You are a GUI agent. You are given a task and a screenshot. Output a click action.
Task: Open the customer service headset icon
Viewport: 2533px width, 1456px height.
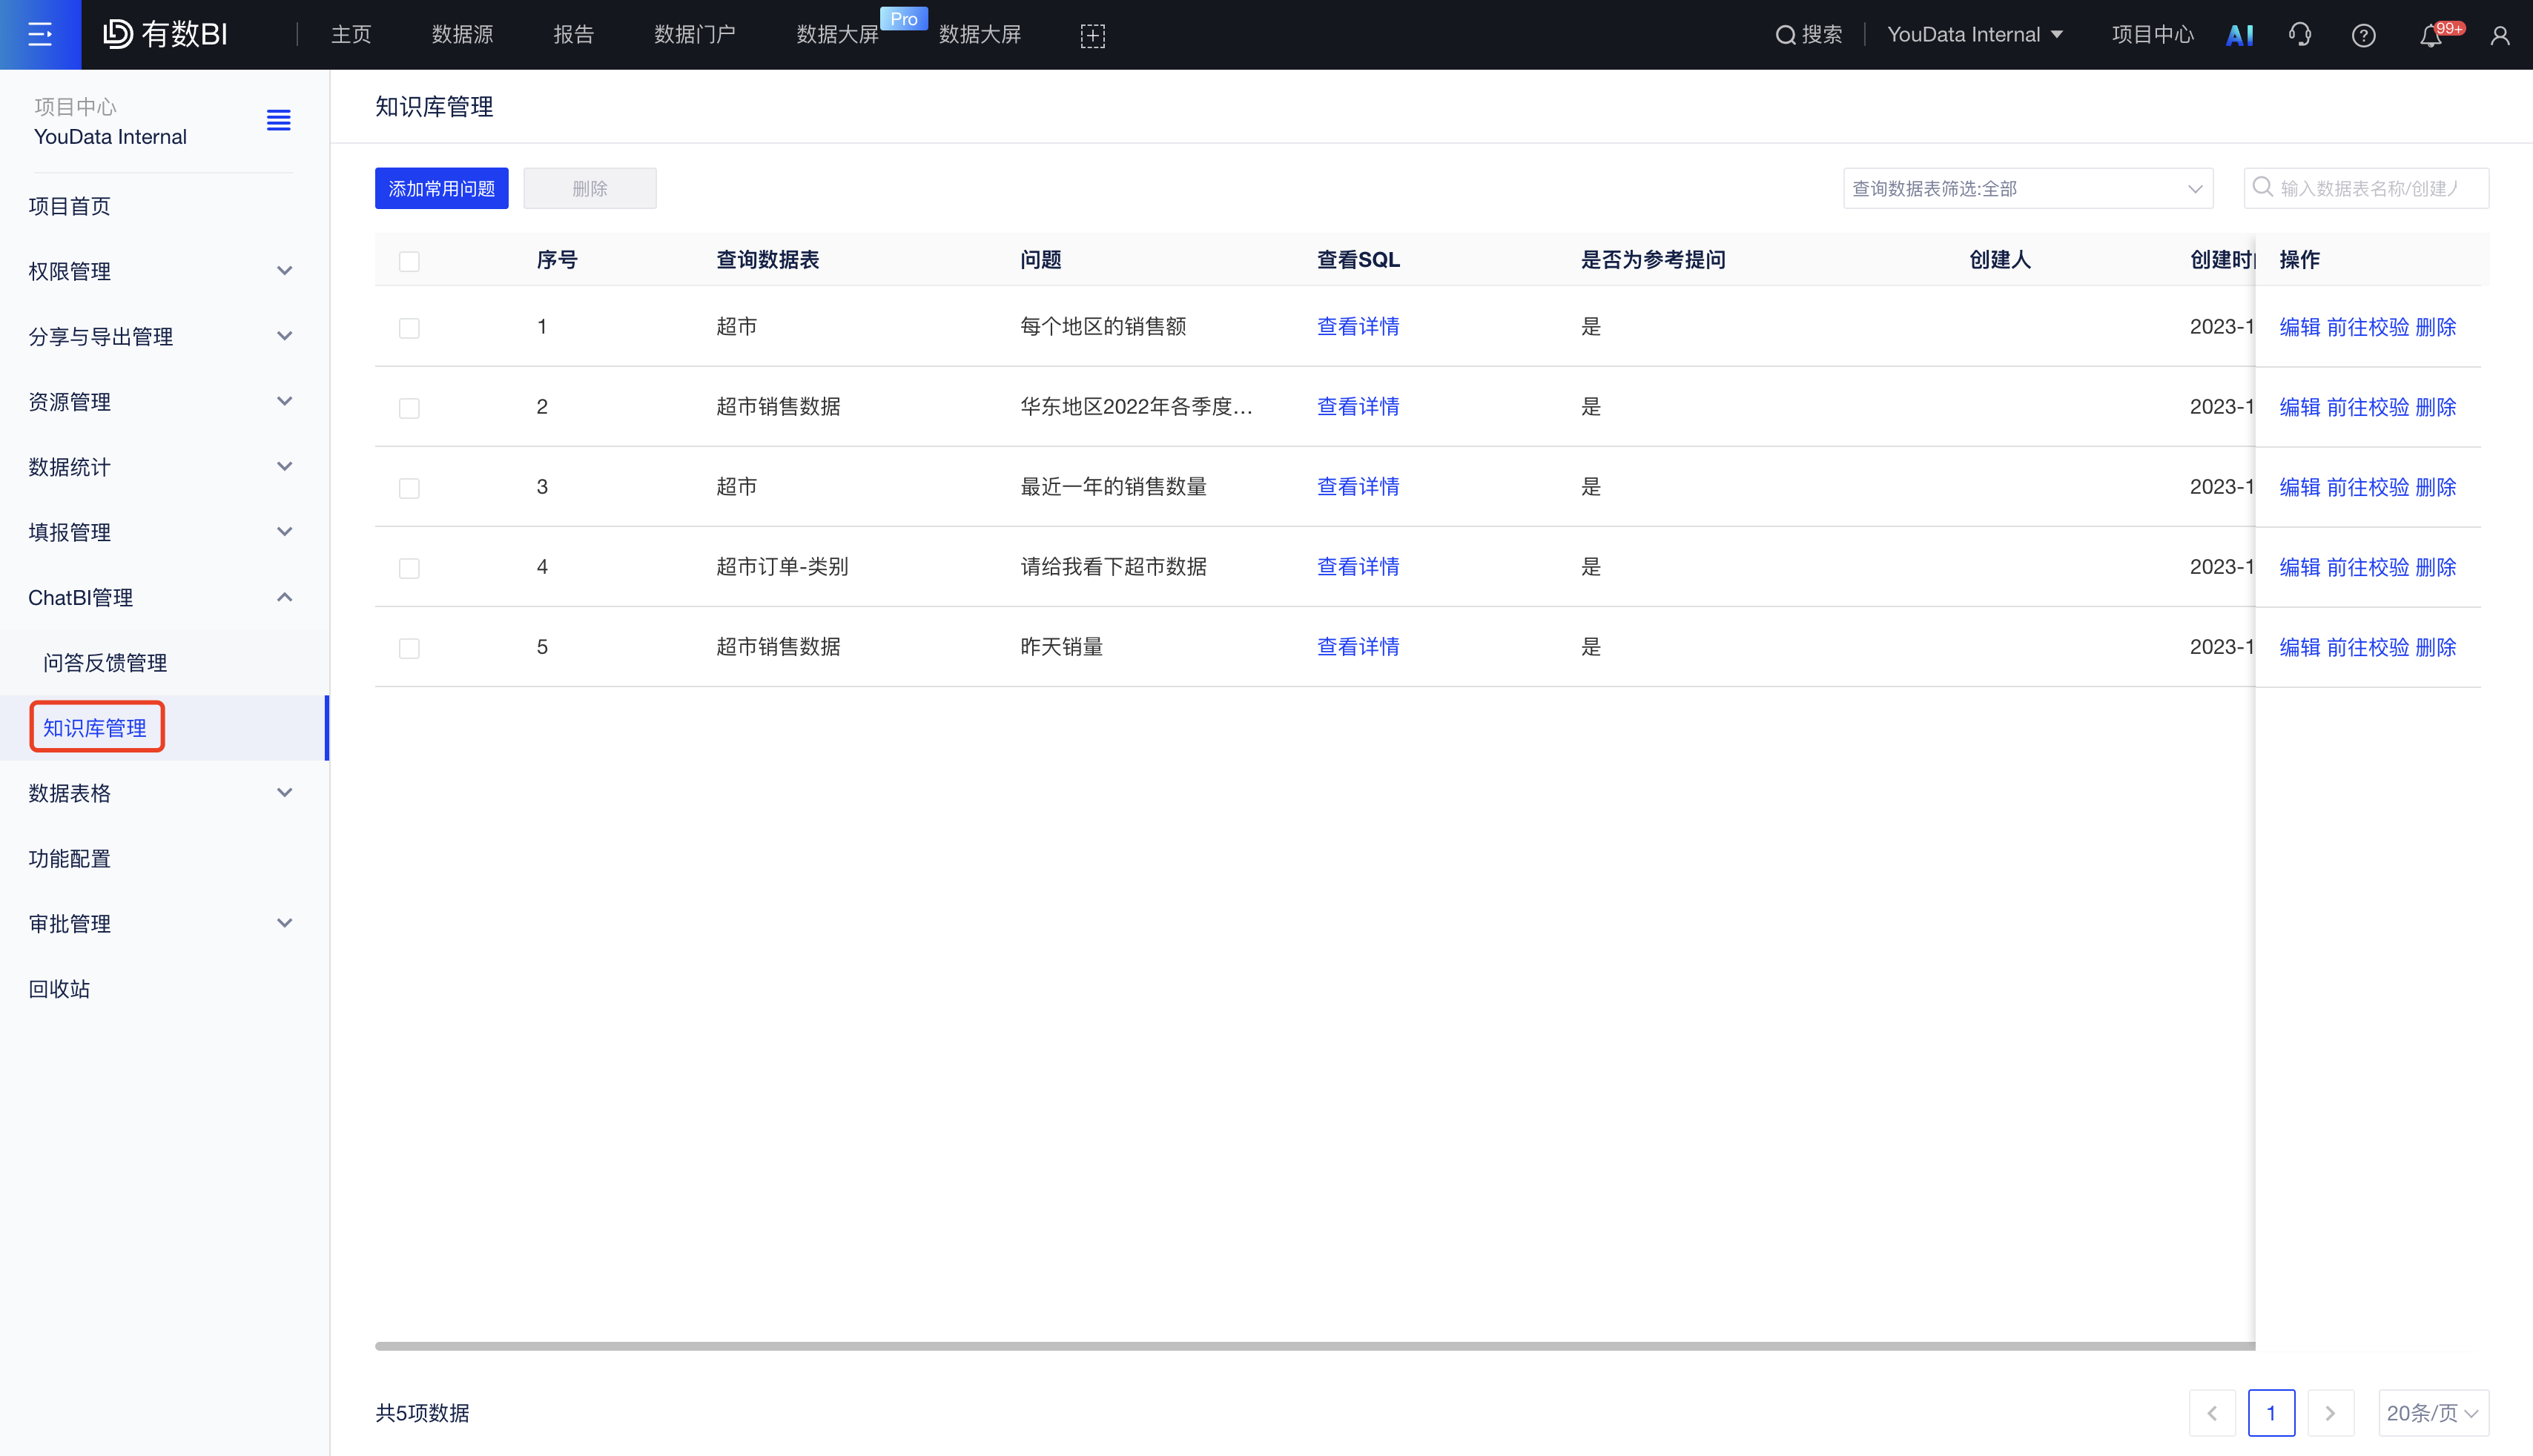(2300, 35)
